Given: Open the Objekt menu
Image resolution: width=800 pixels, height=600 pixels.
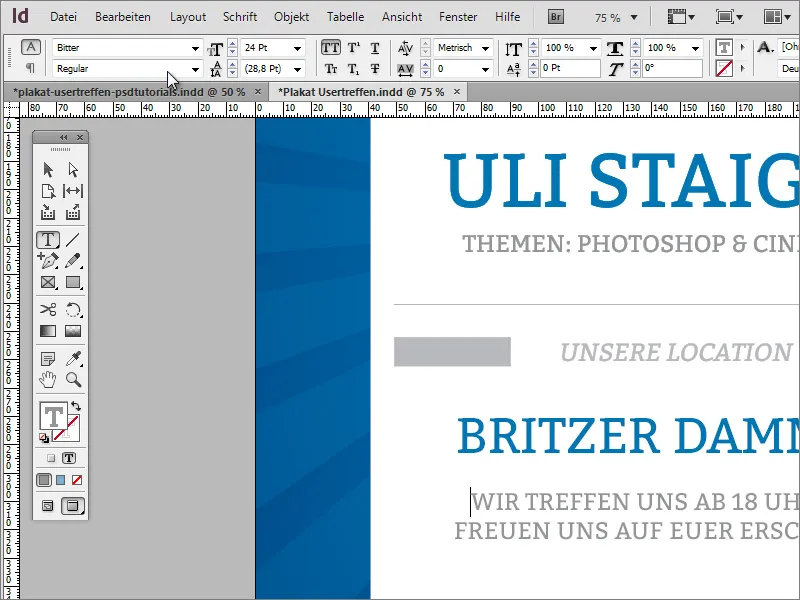Looking at the screenshot, I should pos(291,17).
